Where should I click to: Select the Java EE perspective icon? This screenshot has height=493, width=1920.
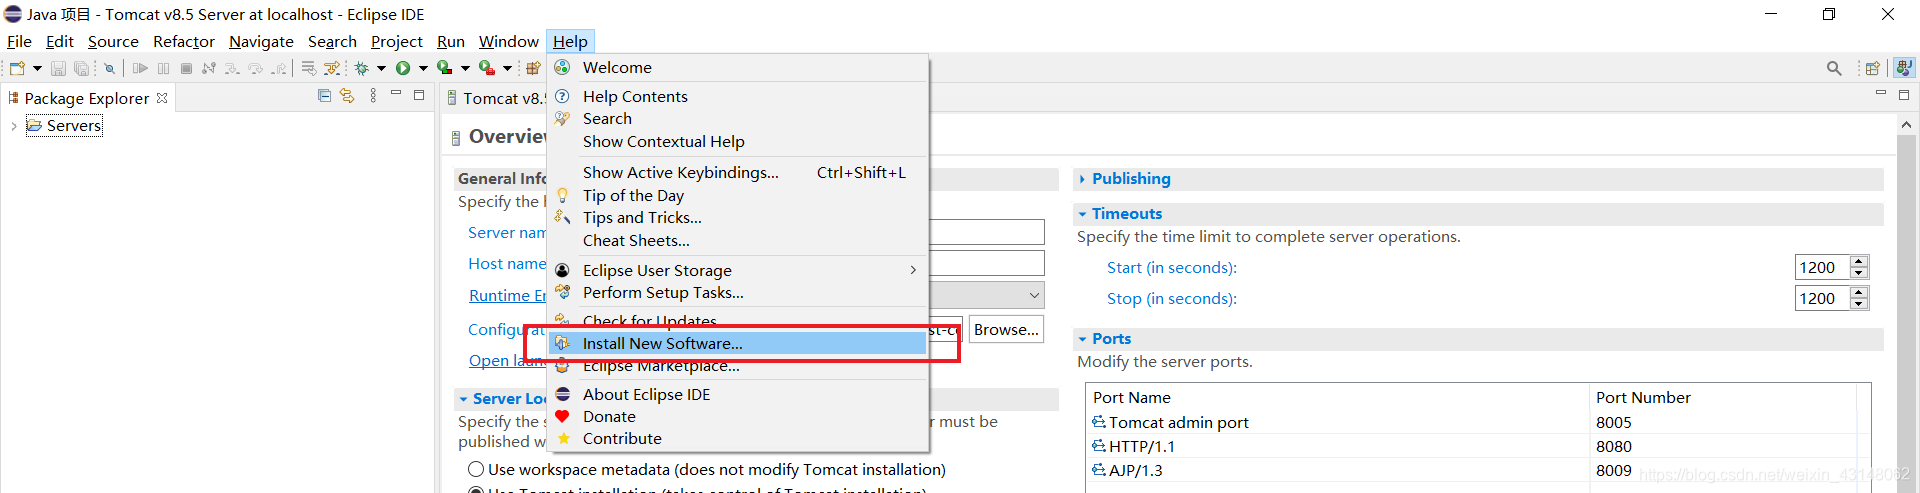point(1904,67)
